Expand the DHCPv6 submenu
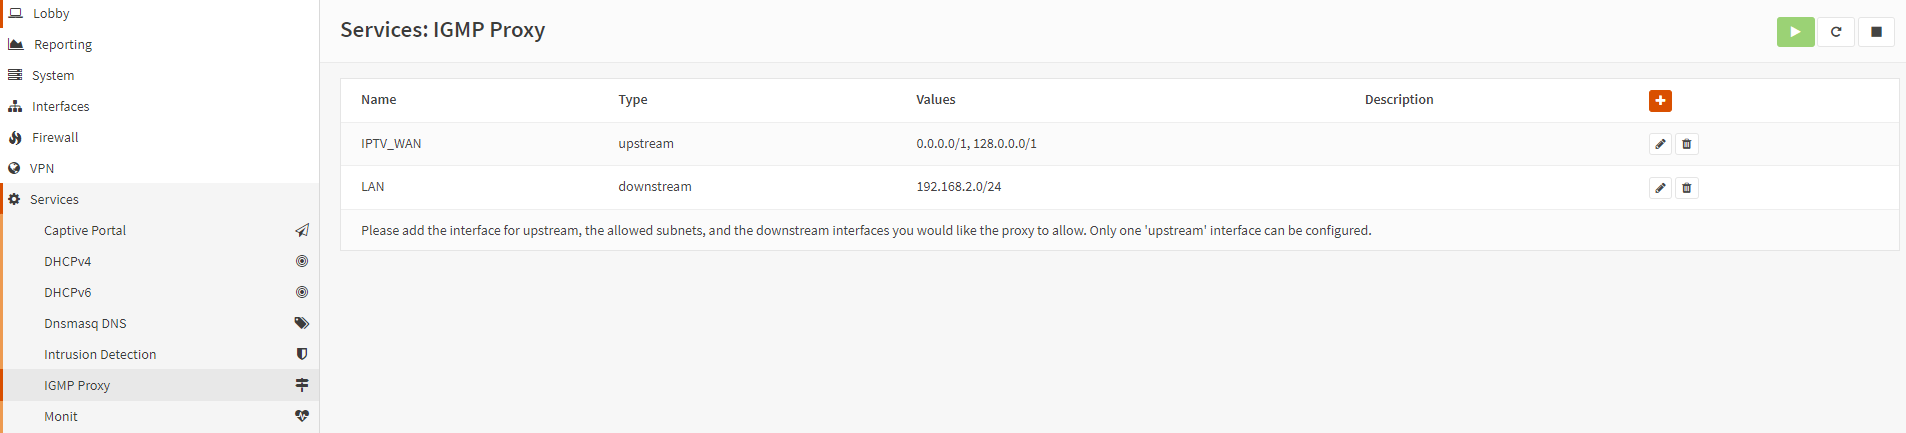The image size is (1906, 433). pyautogui.click(x=161, y=292)
